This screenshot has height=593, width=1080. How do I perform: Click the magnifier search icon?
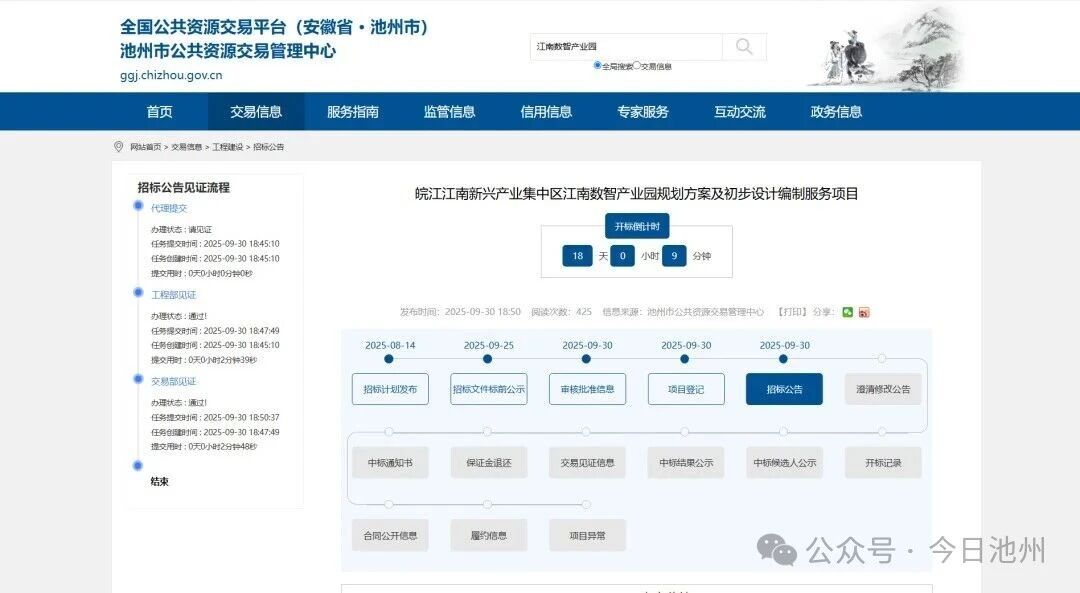[x=744, y=47]
